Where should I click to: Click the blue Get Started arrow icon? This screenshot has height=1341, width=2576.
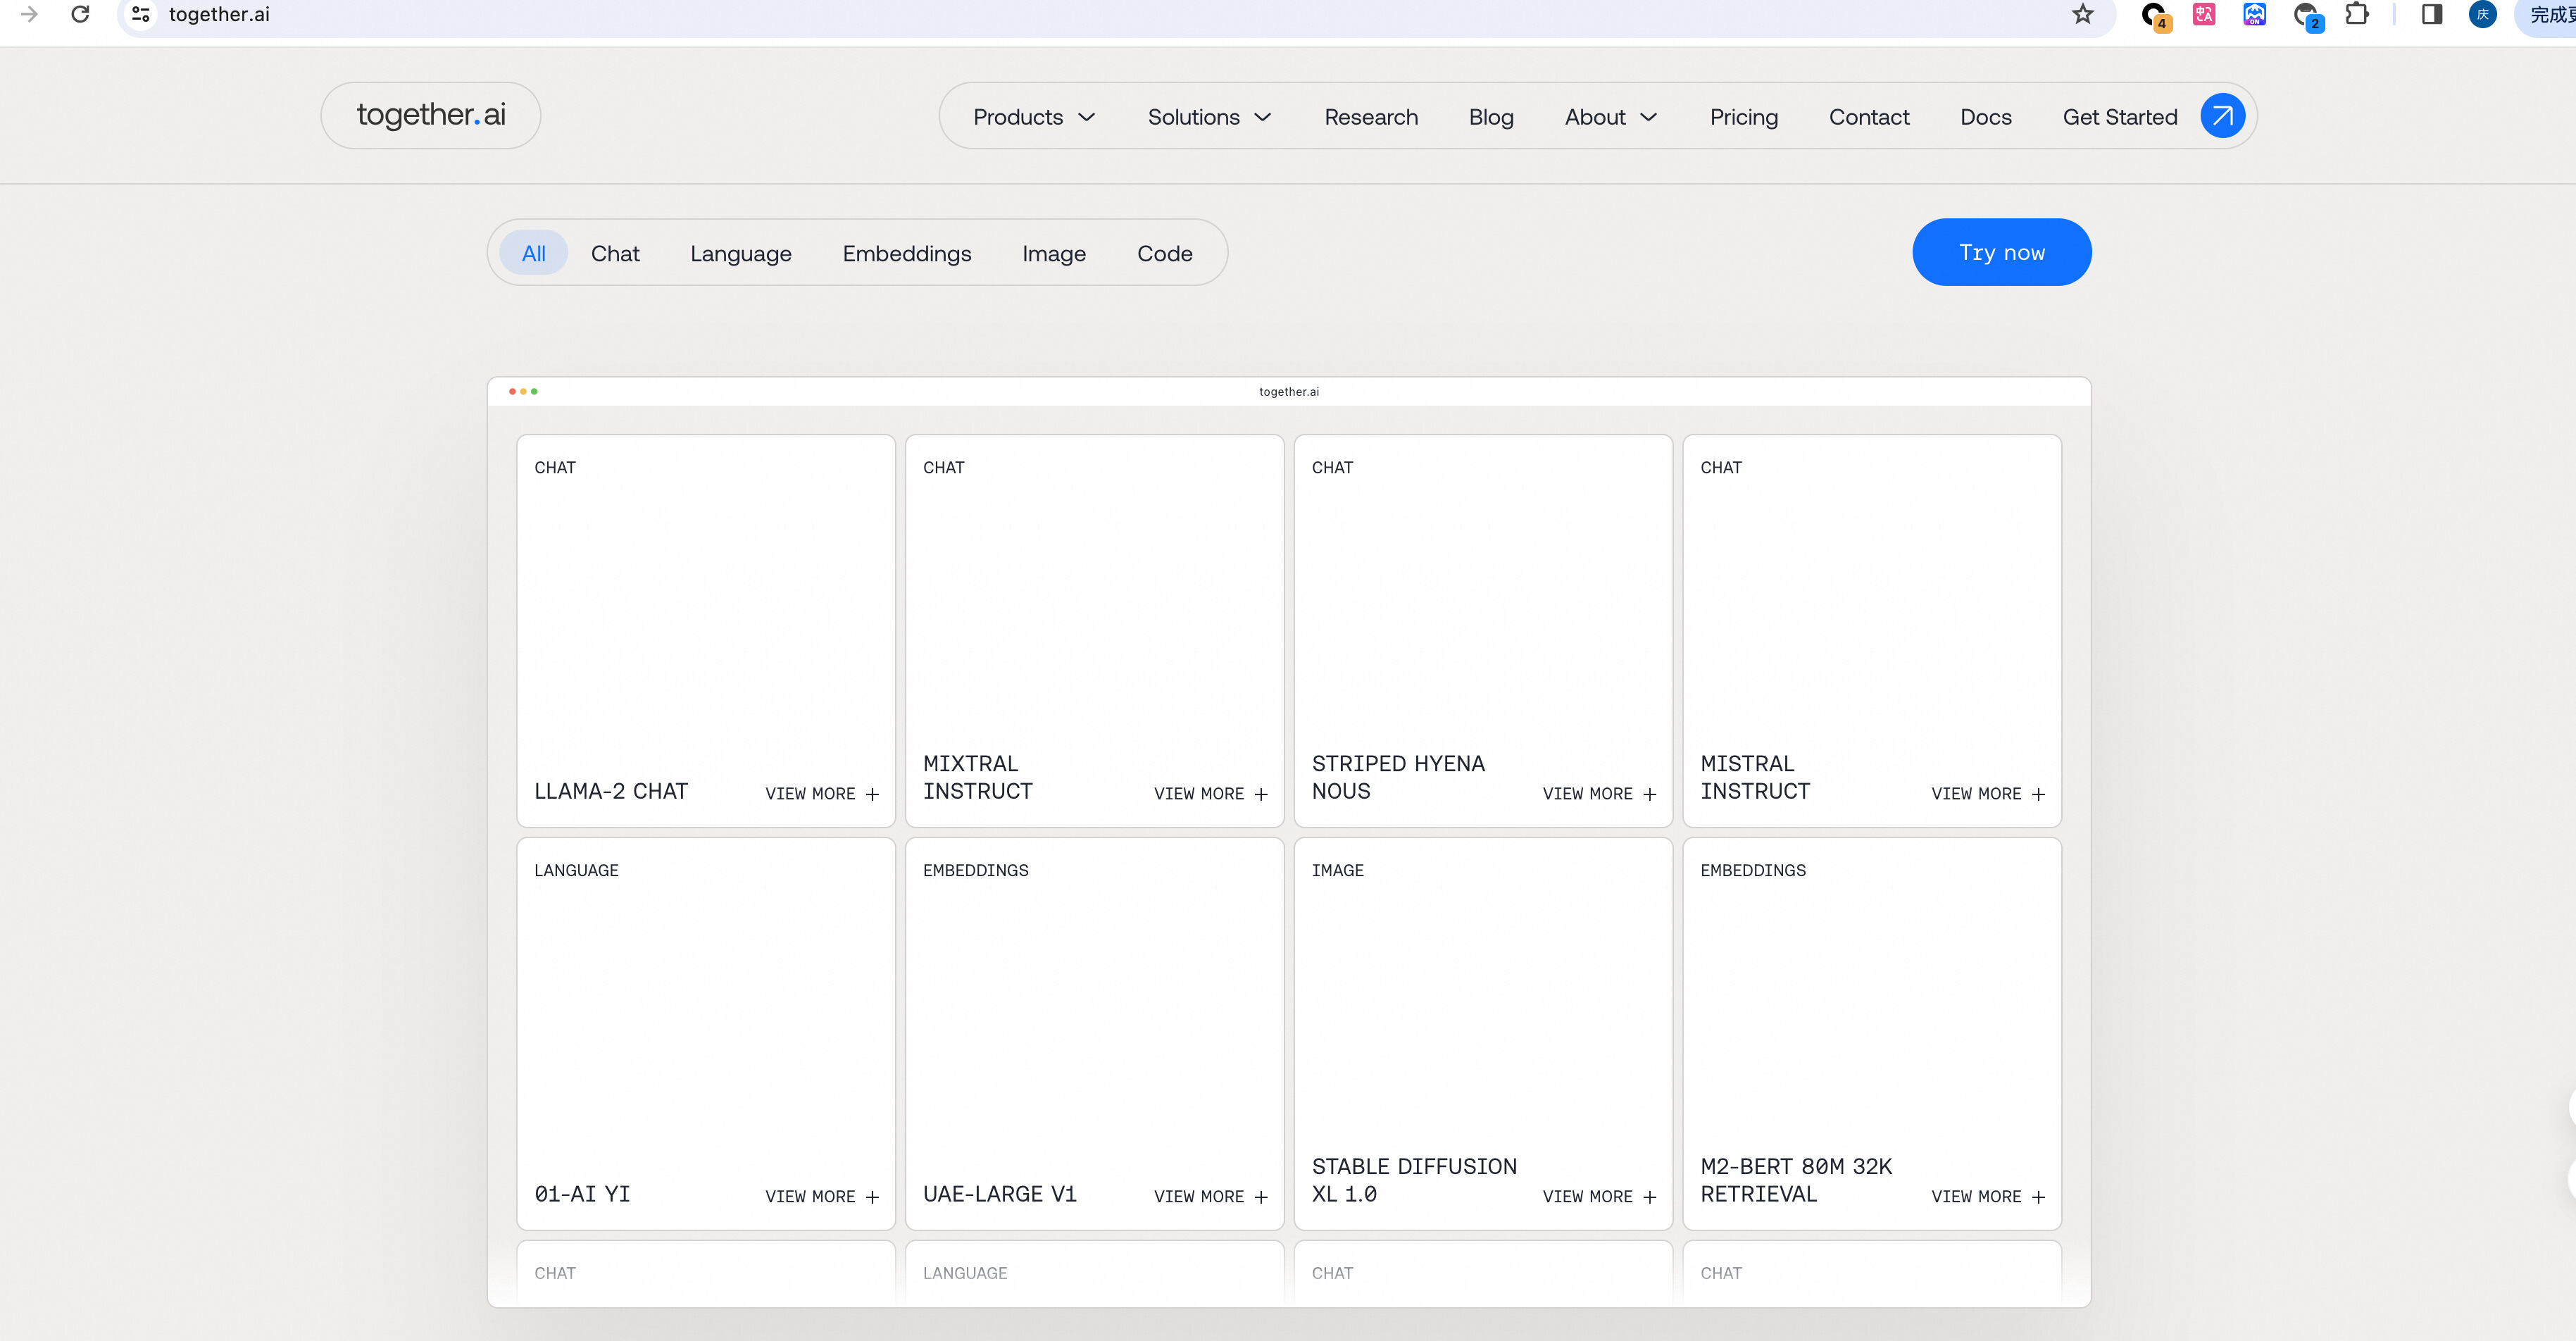(x=2221, y=116)
